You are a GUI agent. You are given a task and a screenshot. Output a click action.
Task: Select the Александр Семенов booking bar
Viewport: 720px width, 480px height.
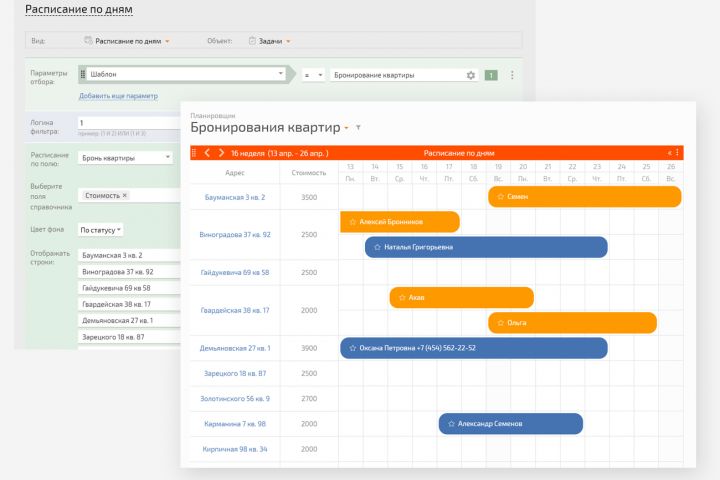(x=511, y=424)
